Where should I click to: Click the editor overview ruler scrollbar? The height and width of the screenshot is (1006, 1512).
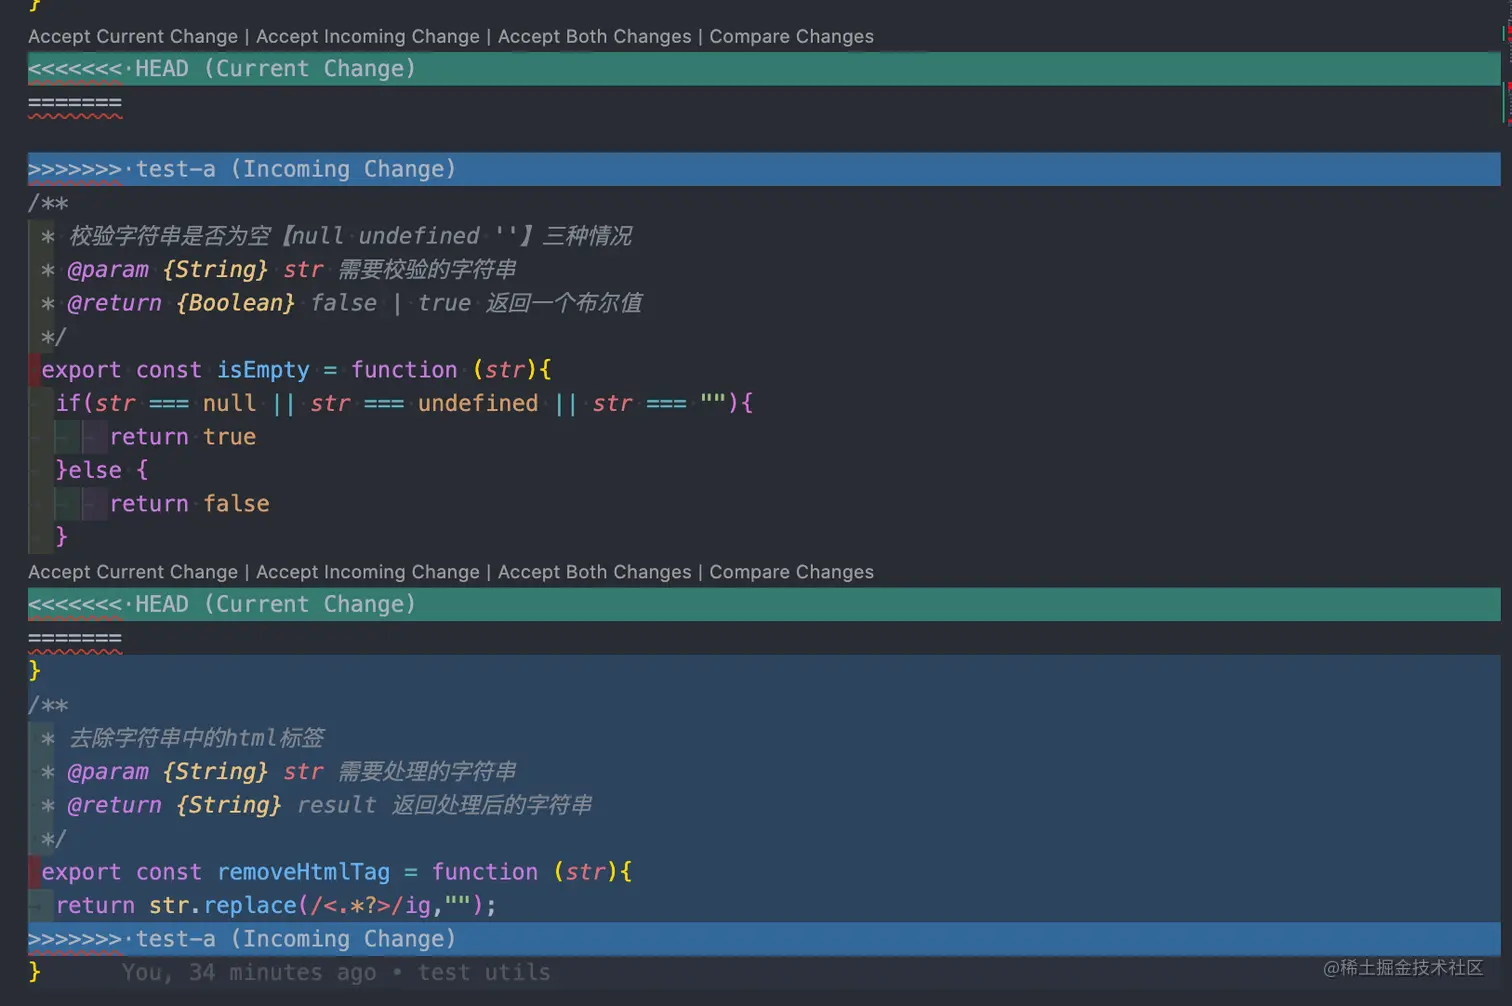[1506, 503]
